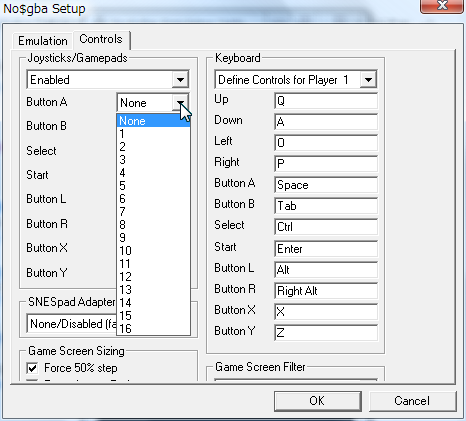Select the Controls tab

pyautogui.click(x=101, y=39)
